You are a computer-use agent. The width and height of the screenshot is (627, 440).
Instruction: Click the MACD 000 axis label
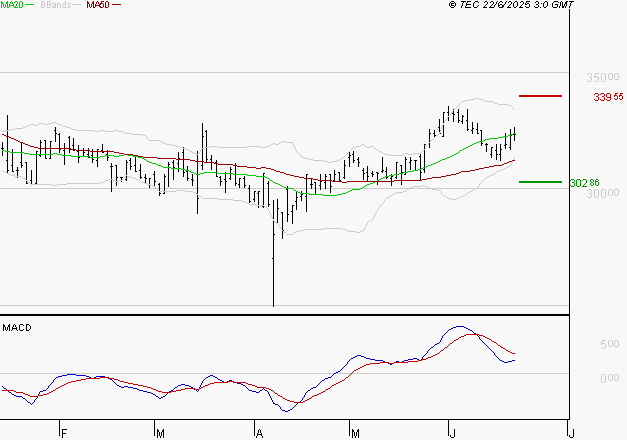[x=609, y=378]
